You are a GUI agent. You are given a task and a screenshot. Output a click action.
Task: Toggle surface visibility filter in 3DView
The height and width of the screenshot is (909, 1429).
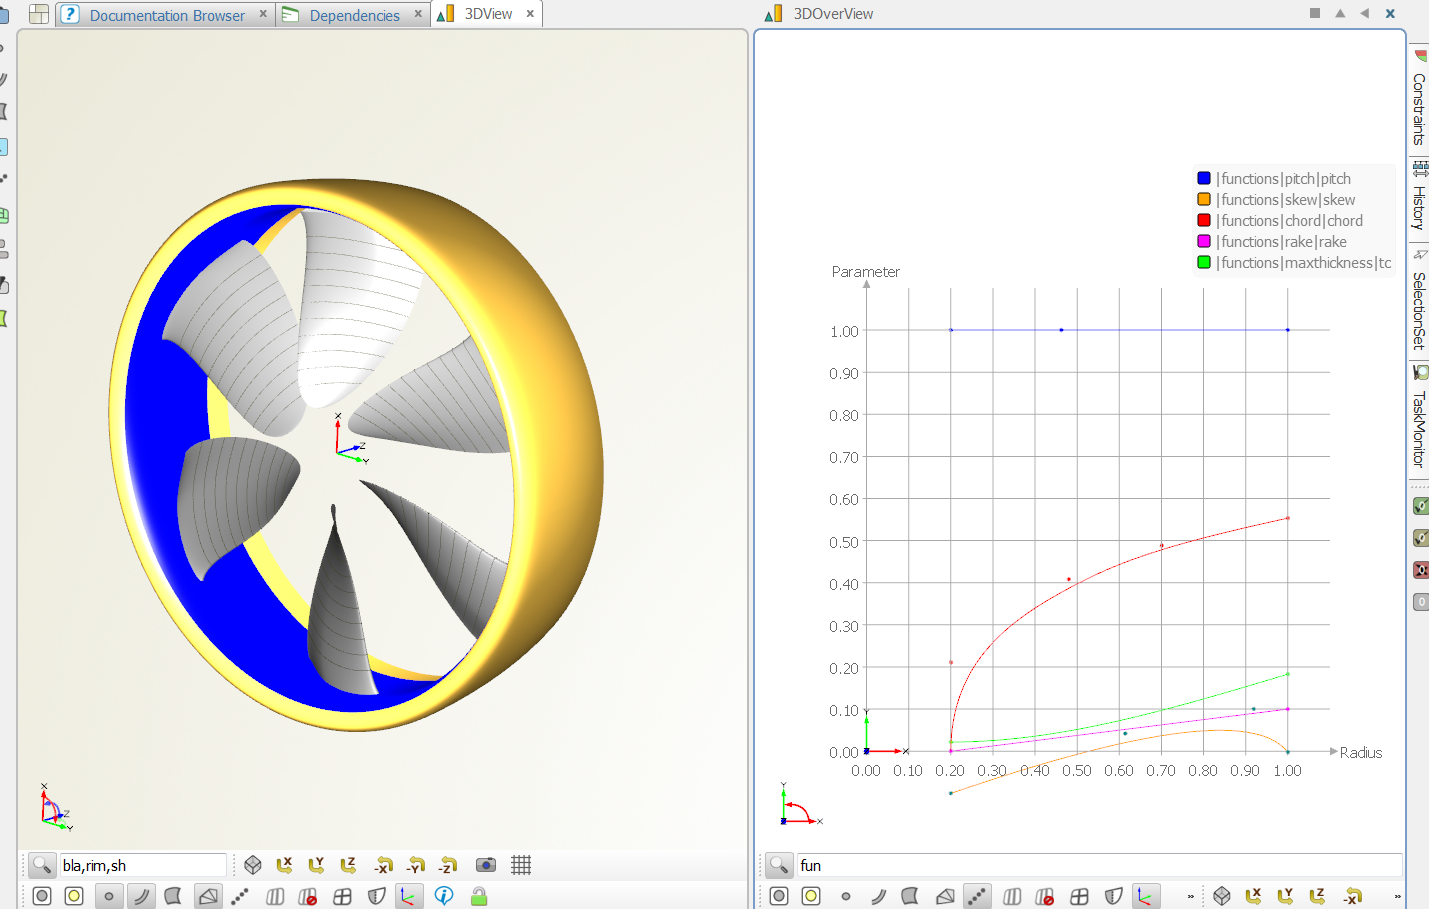tap(173, 896)
